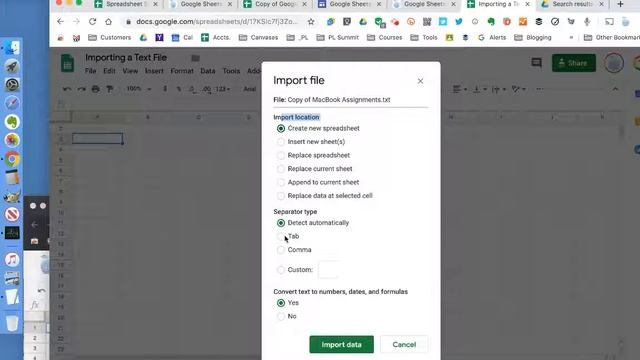Open the View menu
Image resolution: width=640 pixels, height=360 pixels.
[x=130, y=71]
